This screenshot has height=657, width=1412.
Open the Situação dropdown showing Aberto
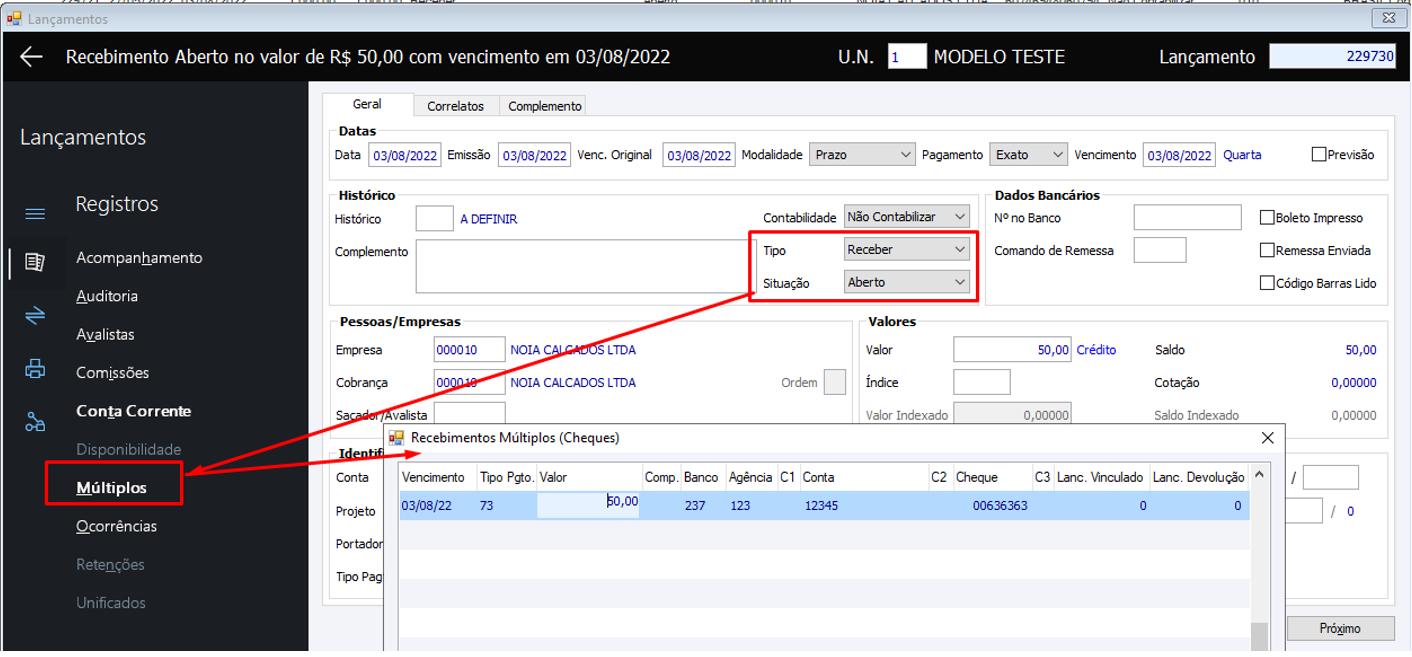907,282
